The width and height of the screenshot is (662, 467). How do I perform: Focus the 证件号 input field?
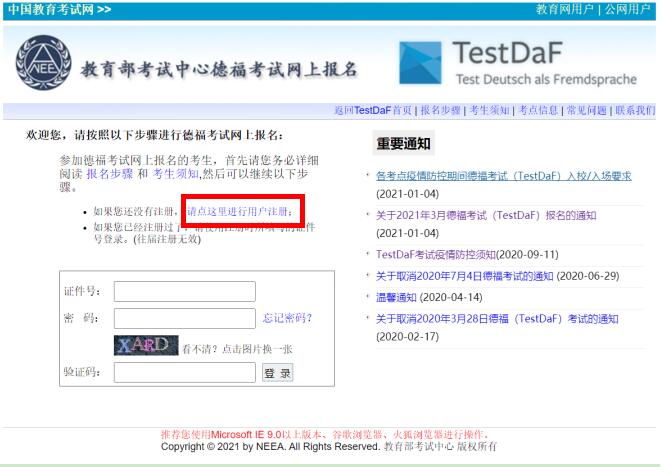pyautogui.click(x=184, y=291)
